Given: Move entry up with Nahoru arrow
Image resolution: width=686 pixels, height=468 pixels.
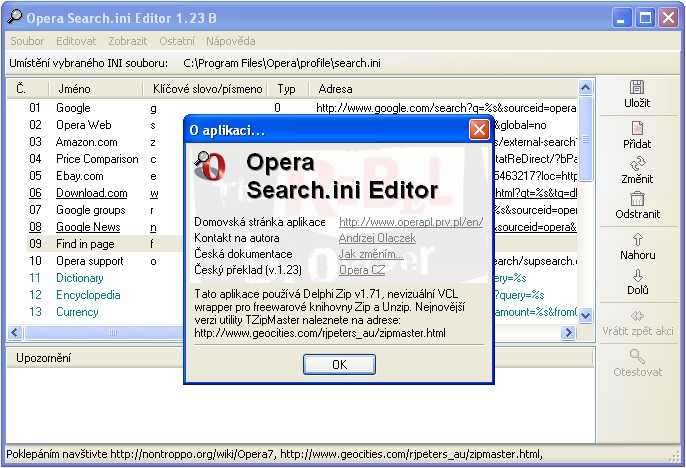Looking at the screenshot, I should tap(637, 240).
